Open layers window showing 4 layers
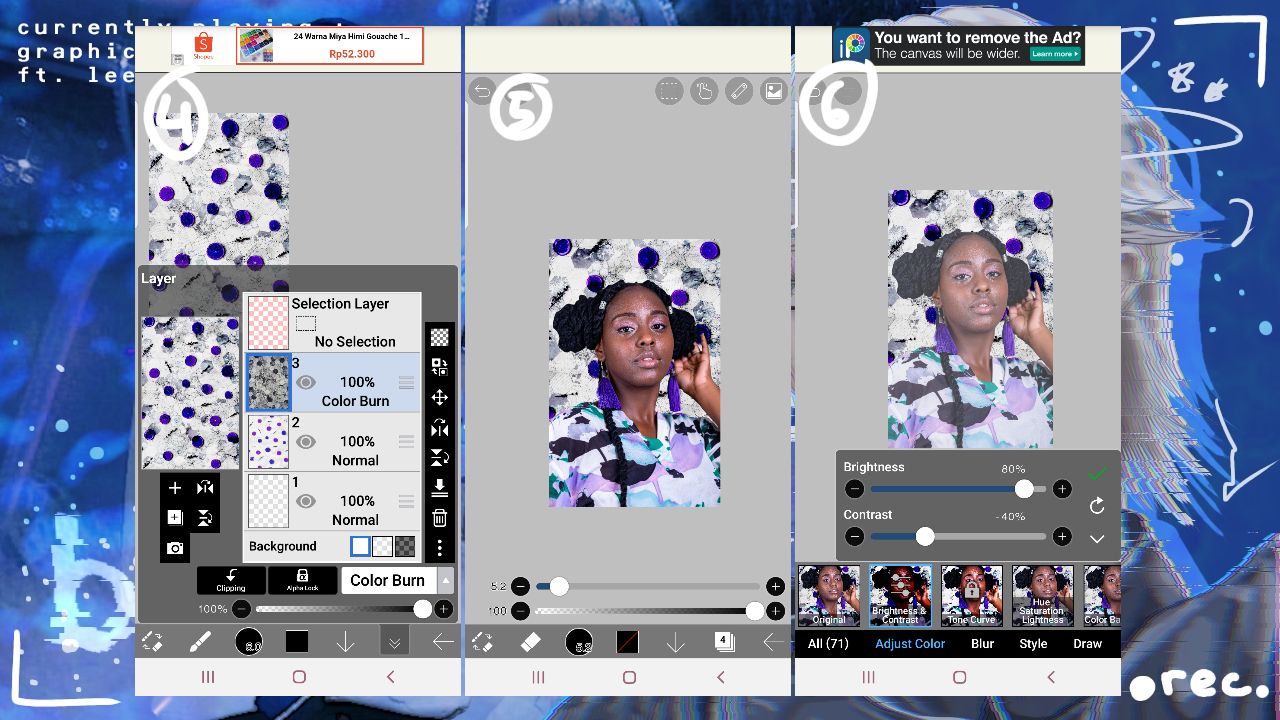1280x720 pixels. [x=724, y=642]
